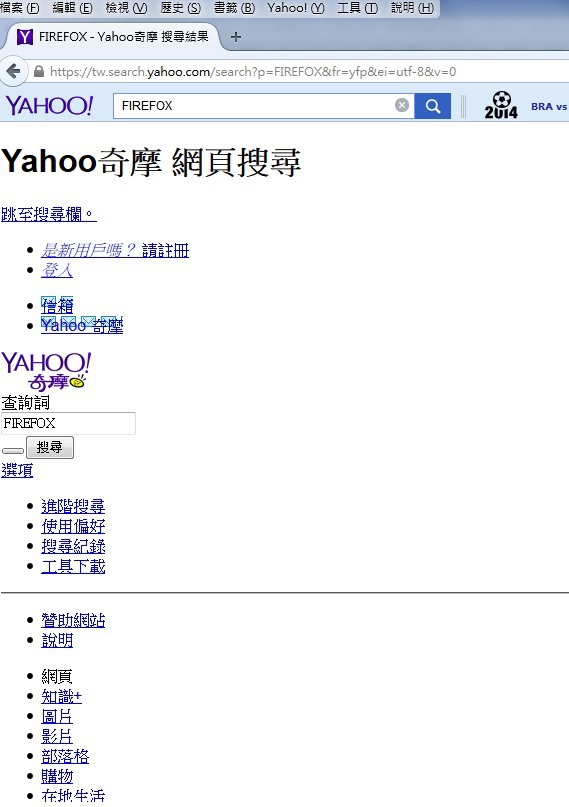Open the 使用偏好 link
Viewport: 569px width, 807px height.
click(73, 527)
